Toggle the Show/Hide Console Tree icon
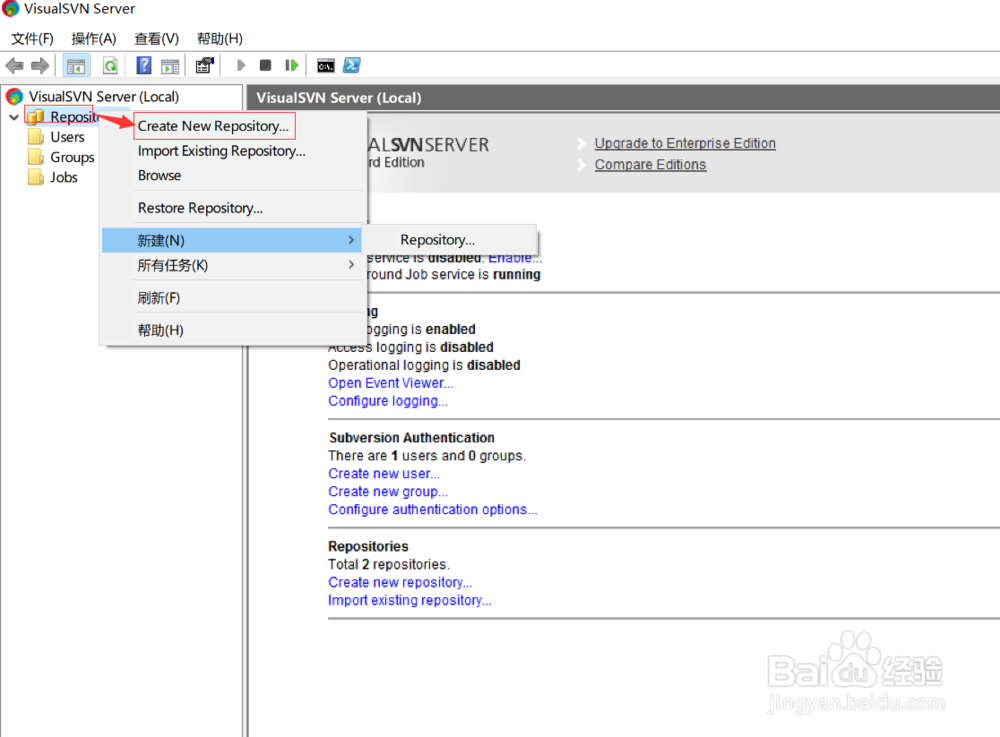This screenshot has width=1000, height=737. pos(76,66)
